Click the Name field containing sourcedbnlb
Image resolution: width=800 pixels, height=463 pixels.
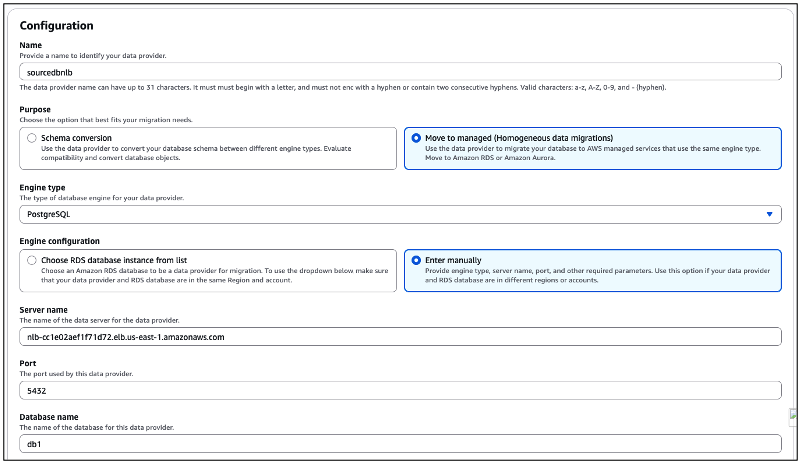pyautogui.click(x=400, y=71)
